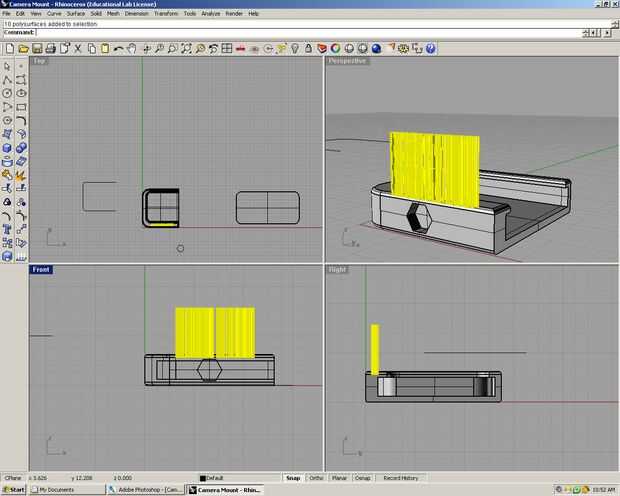Open the Curve menu

54,14
